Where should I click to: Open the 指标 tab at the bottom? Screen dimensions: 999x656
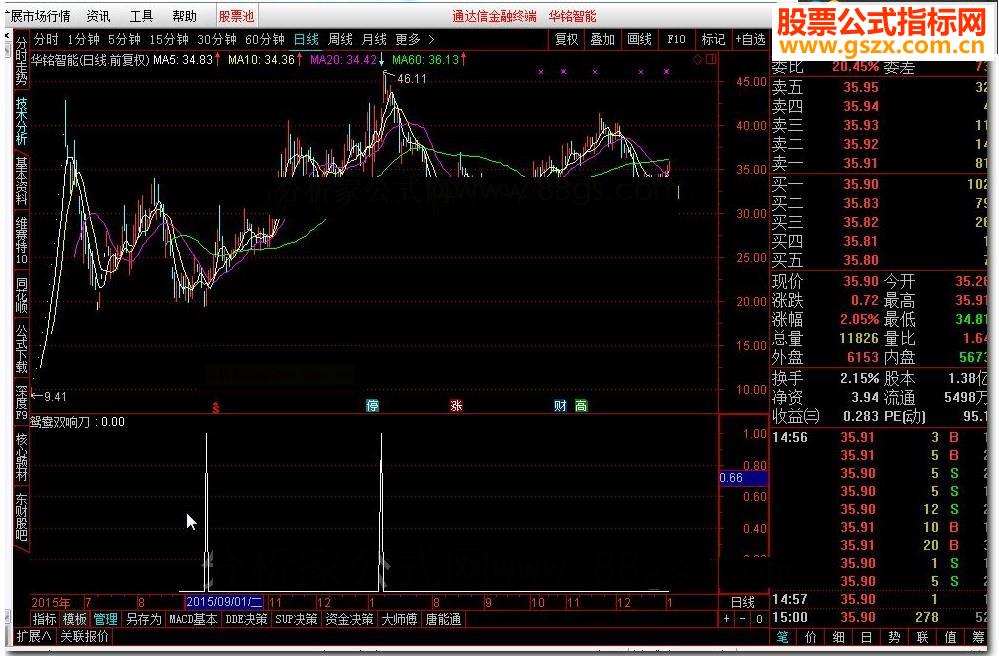click(45, 619)
